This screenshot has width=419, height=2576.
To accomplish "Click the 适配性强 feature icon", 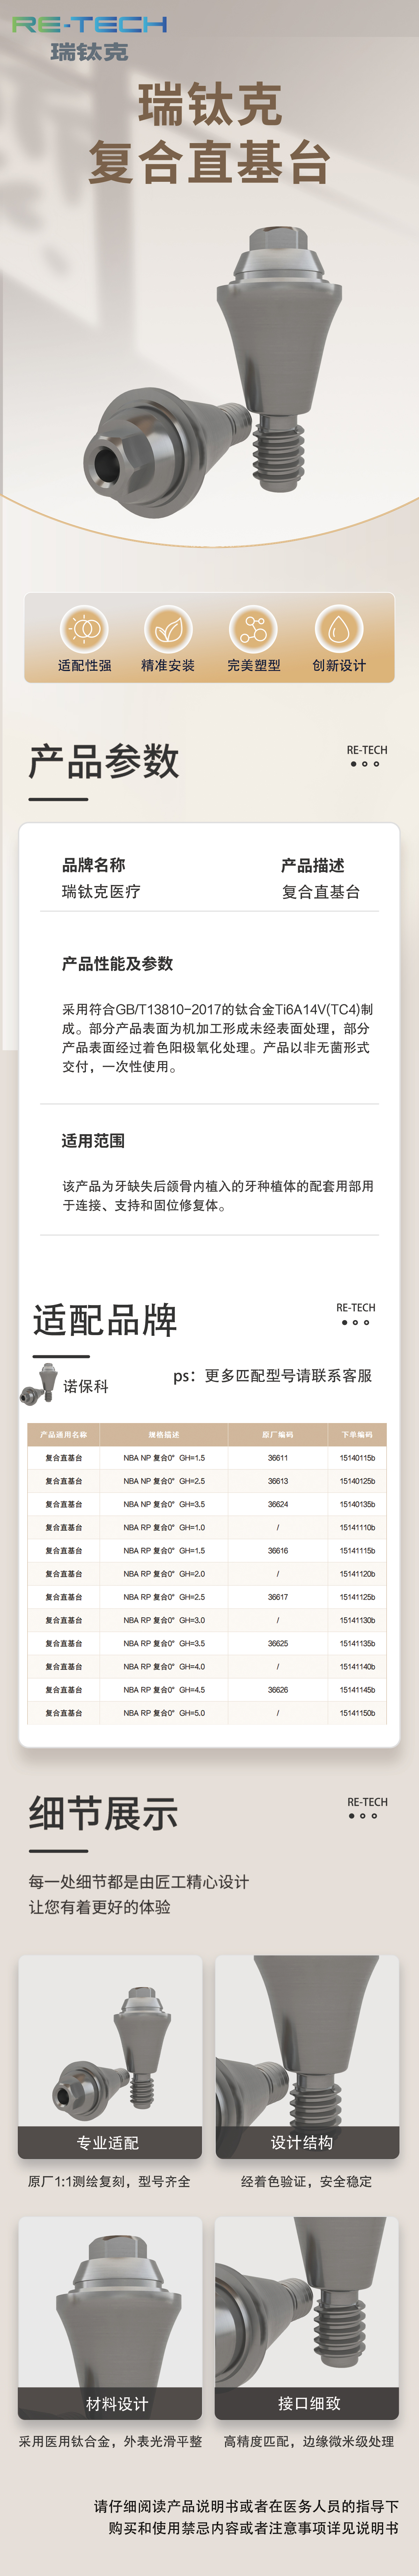I will [84, 629].
